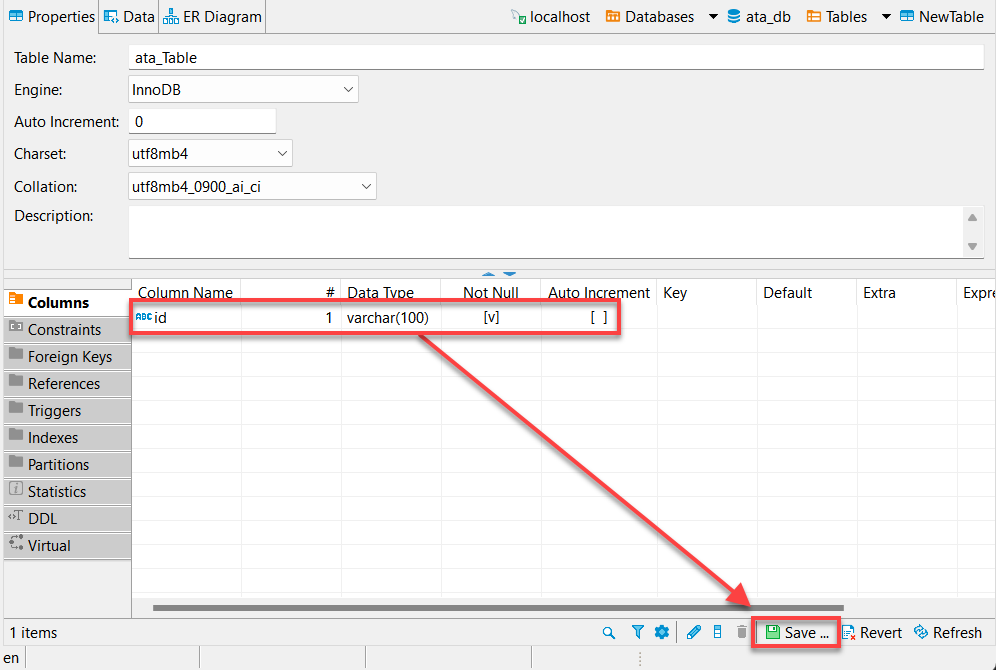Image resolution: width=996 pixels, height=670 pixels.
Task: Open the Partitions section
Action: pos(67,464)
